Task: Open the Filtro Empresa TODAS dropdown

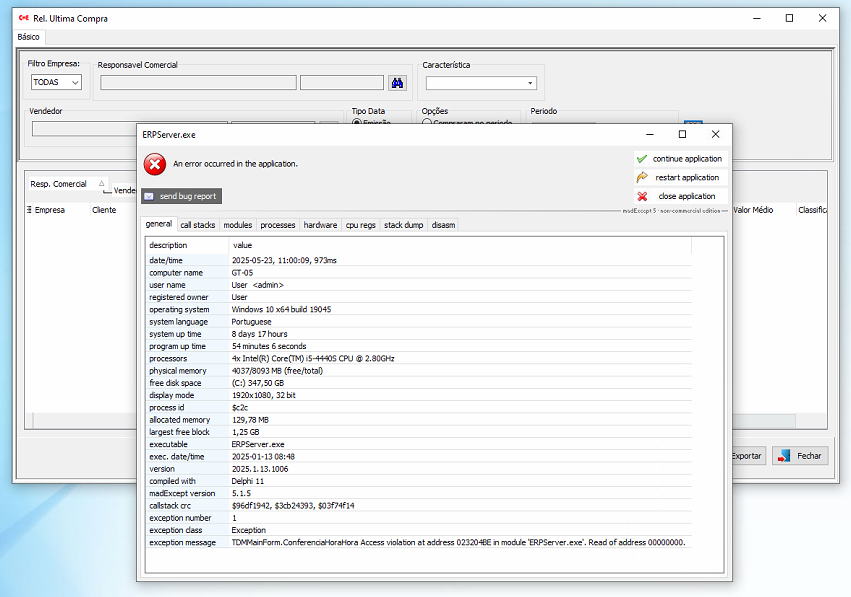Action: pos(56,82)
